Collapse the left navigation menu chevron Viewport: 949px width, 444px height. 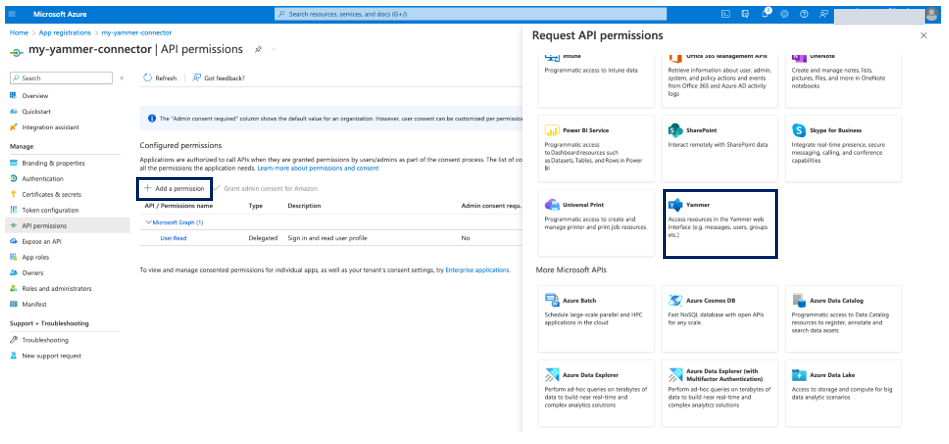pos(122,78)
